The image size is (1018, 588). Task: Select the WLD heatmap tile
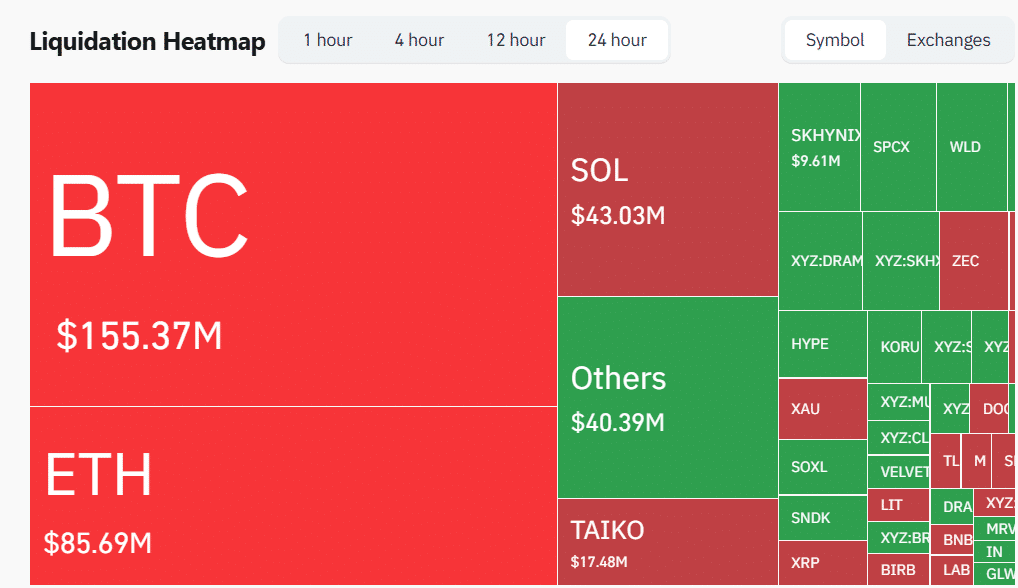(972, 147)
